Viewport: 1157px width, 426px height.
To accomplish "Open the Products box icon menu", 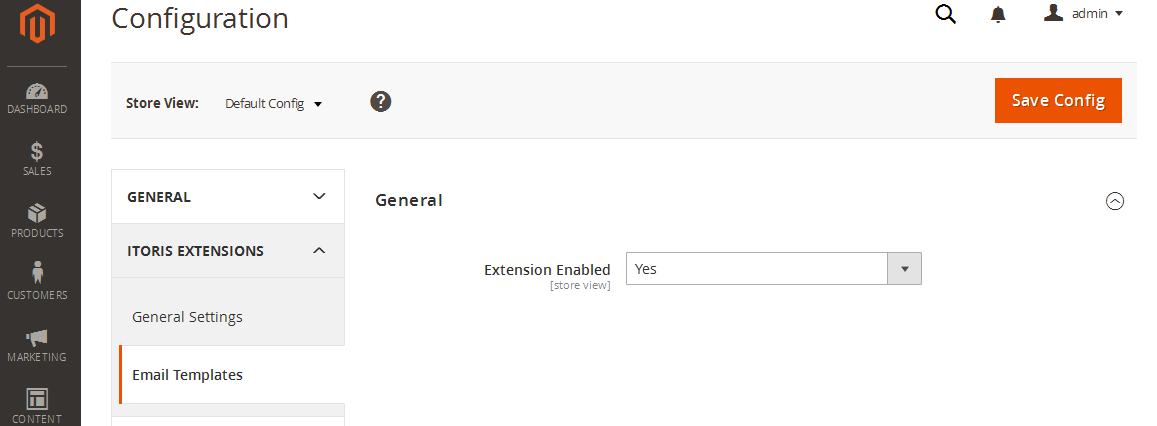I will (x=38, y=221).
